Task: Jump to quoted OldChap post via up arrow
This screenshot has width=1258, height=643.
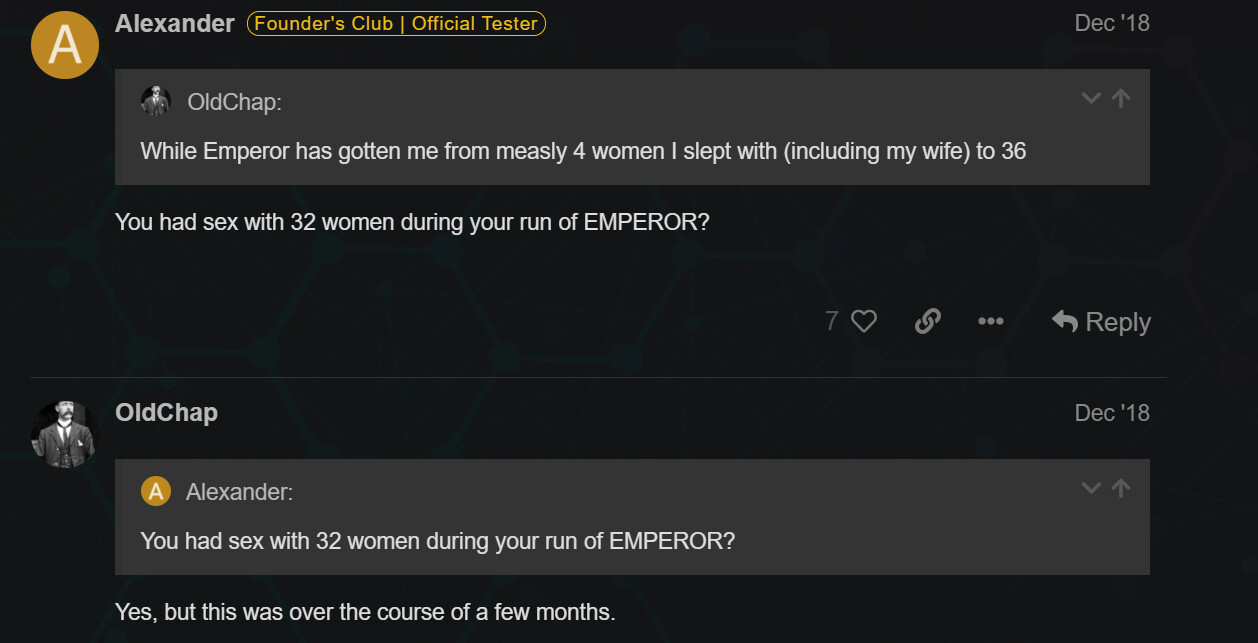Action: pos(1121,98)
